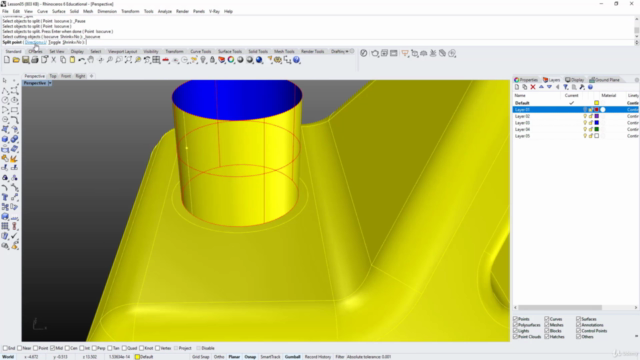
Task: Click the red car Set View icon
Action: 166,60
